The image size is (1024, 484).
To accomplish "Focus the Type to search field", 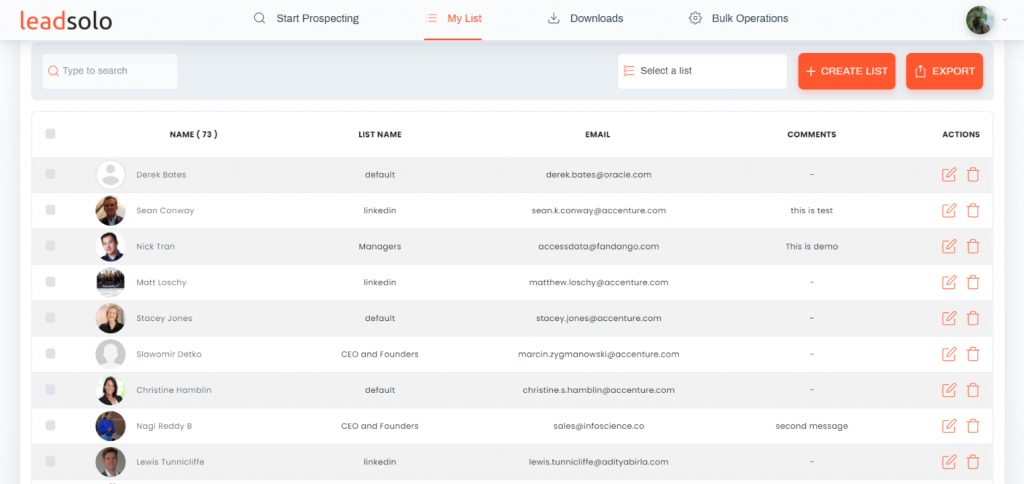I will [x=110, y=71].
